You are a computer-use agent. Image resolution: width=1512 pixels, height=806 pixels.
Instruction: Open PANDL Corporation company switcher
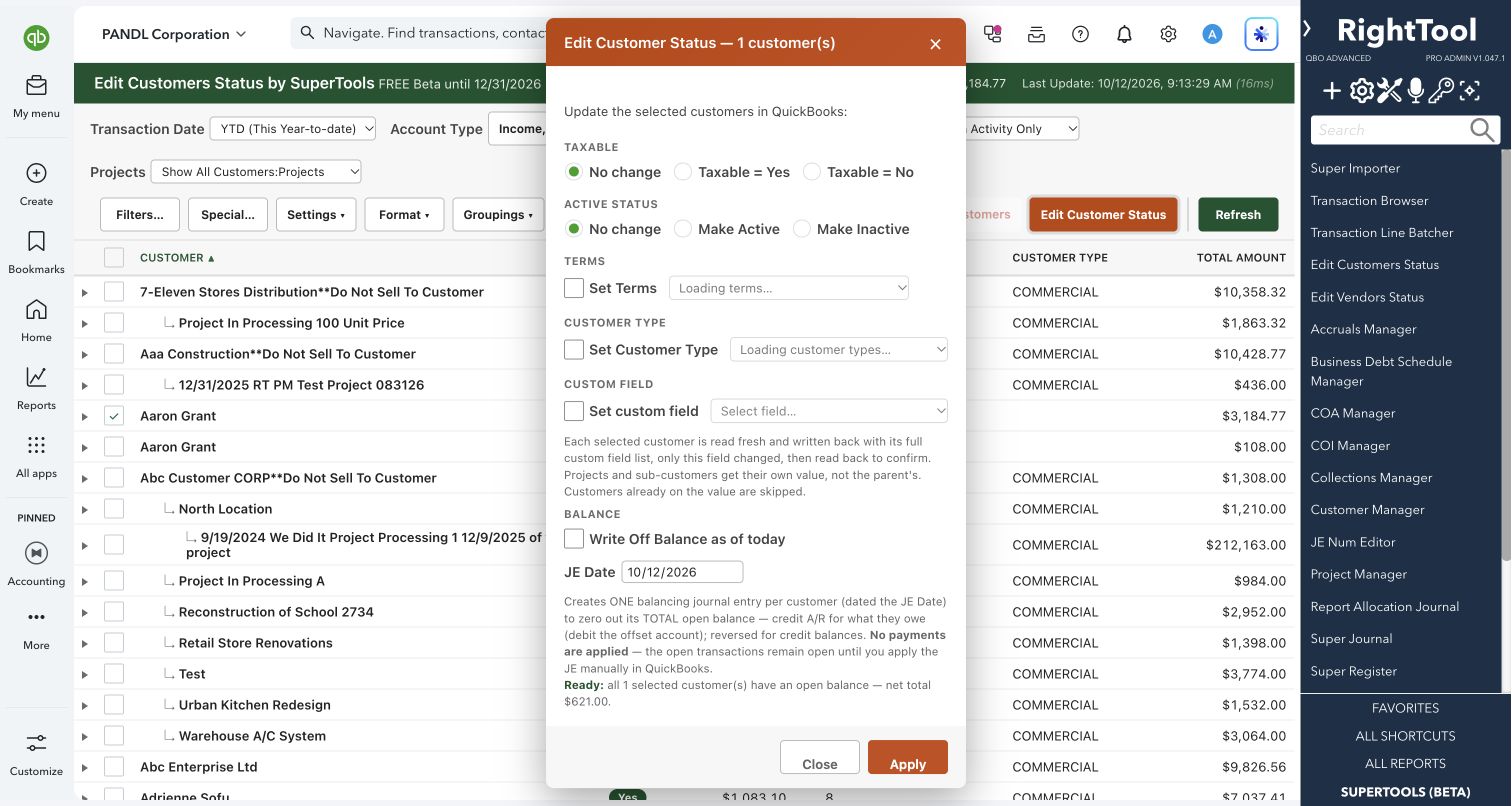pyautogui.click(x=173, y=34)
